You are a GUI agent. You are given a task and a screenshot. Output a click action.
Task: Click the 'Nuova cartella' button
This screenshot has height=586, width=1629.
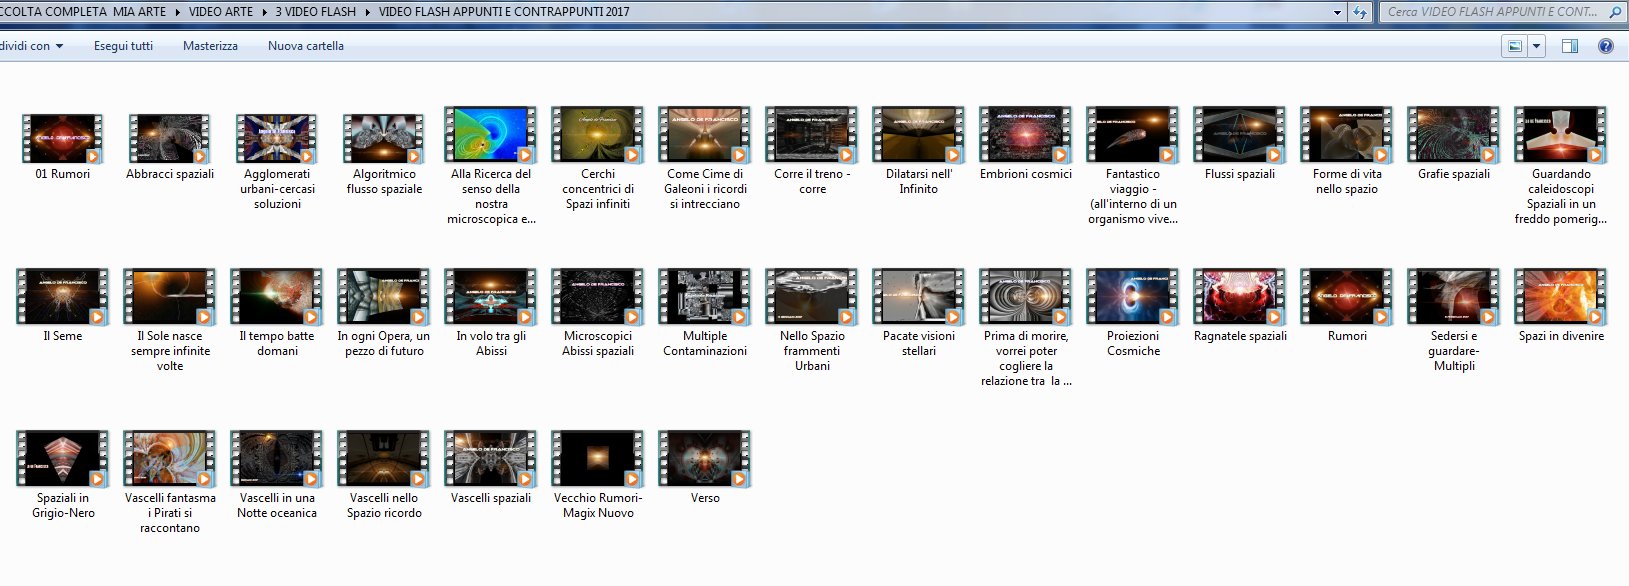tap(305, 46)
